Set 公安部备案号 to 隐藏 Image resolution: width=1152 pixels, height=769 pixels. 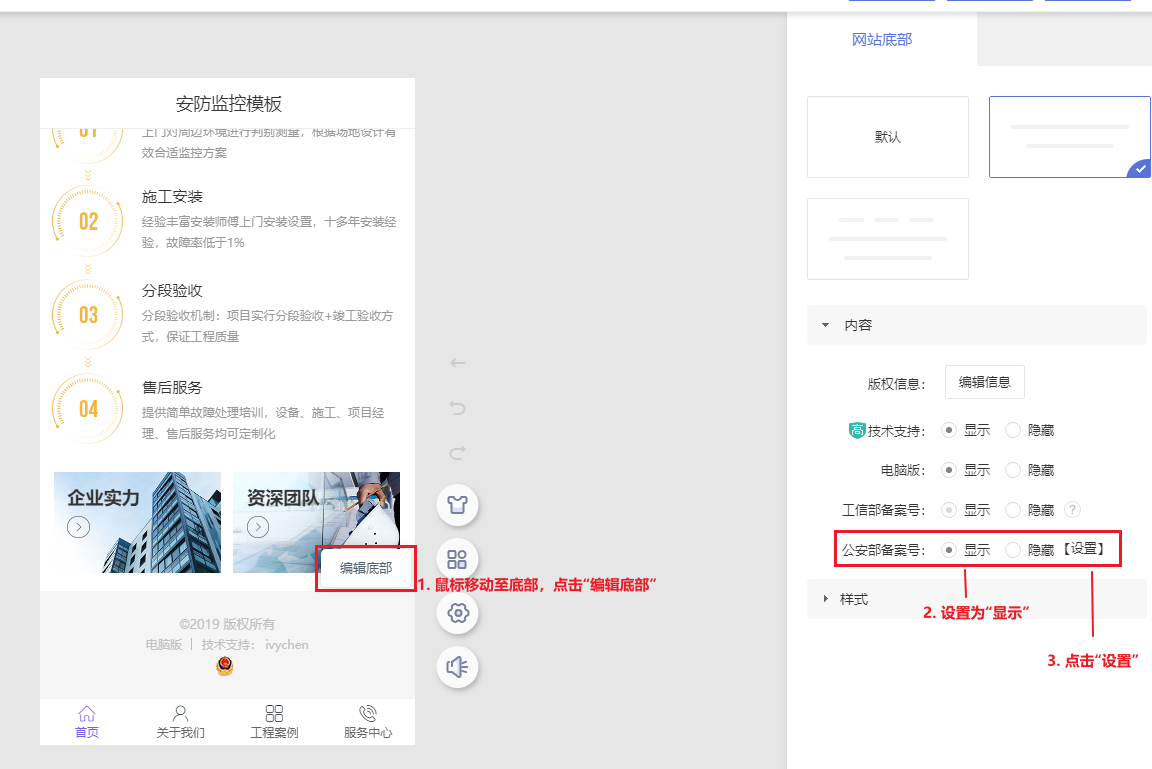(1013, 549)
